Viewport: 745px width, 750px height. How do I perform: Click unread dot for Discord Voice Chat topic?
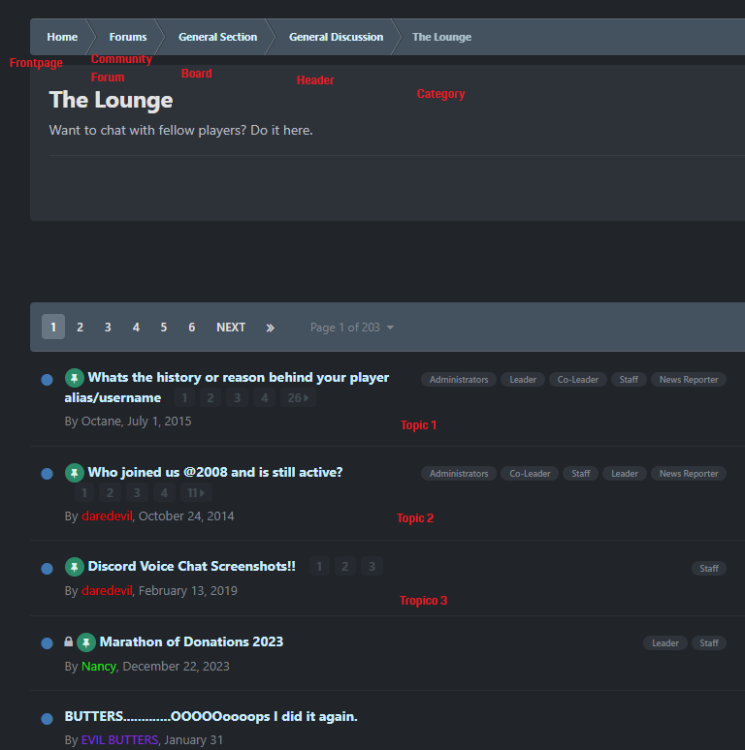[x=47, y=568]
